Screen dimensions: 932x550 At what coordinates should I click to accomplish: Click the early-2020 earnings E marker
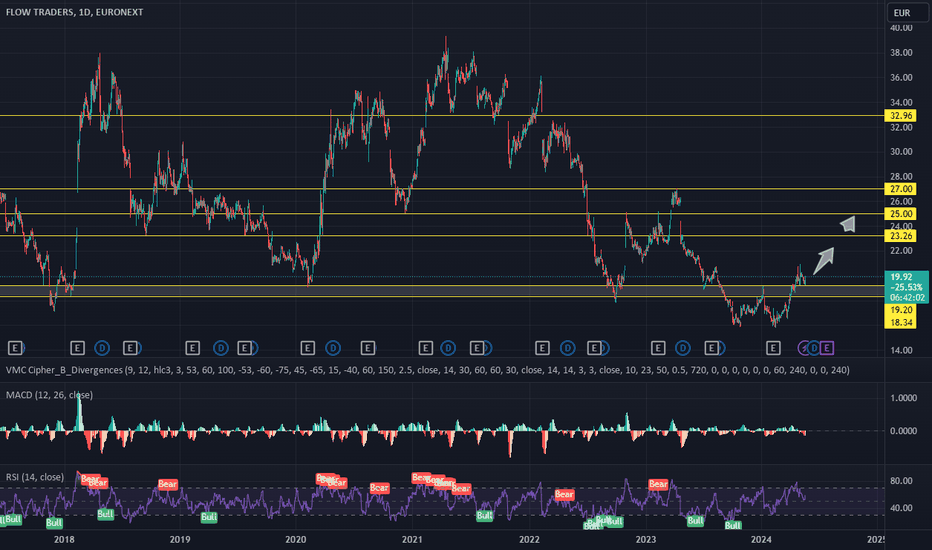[x=307, y=348]
